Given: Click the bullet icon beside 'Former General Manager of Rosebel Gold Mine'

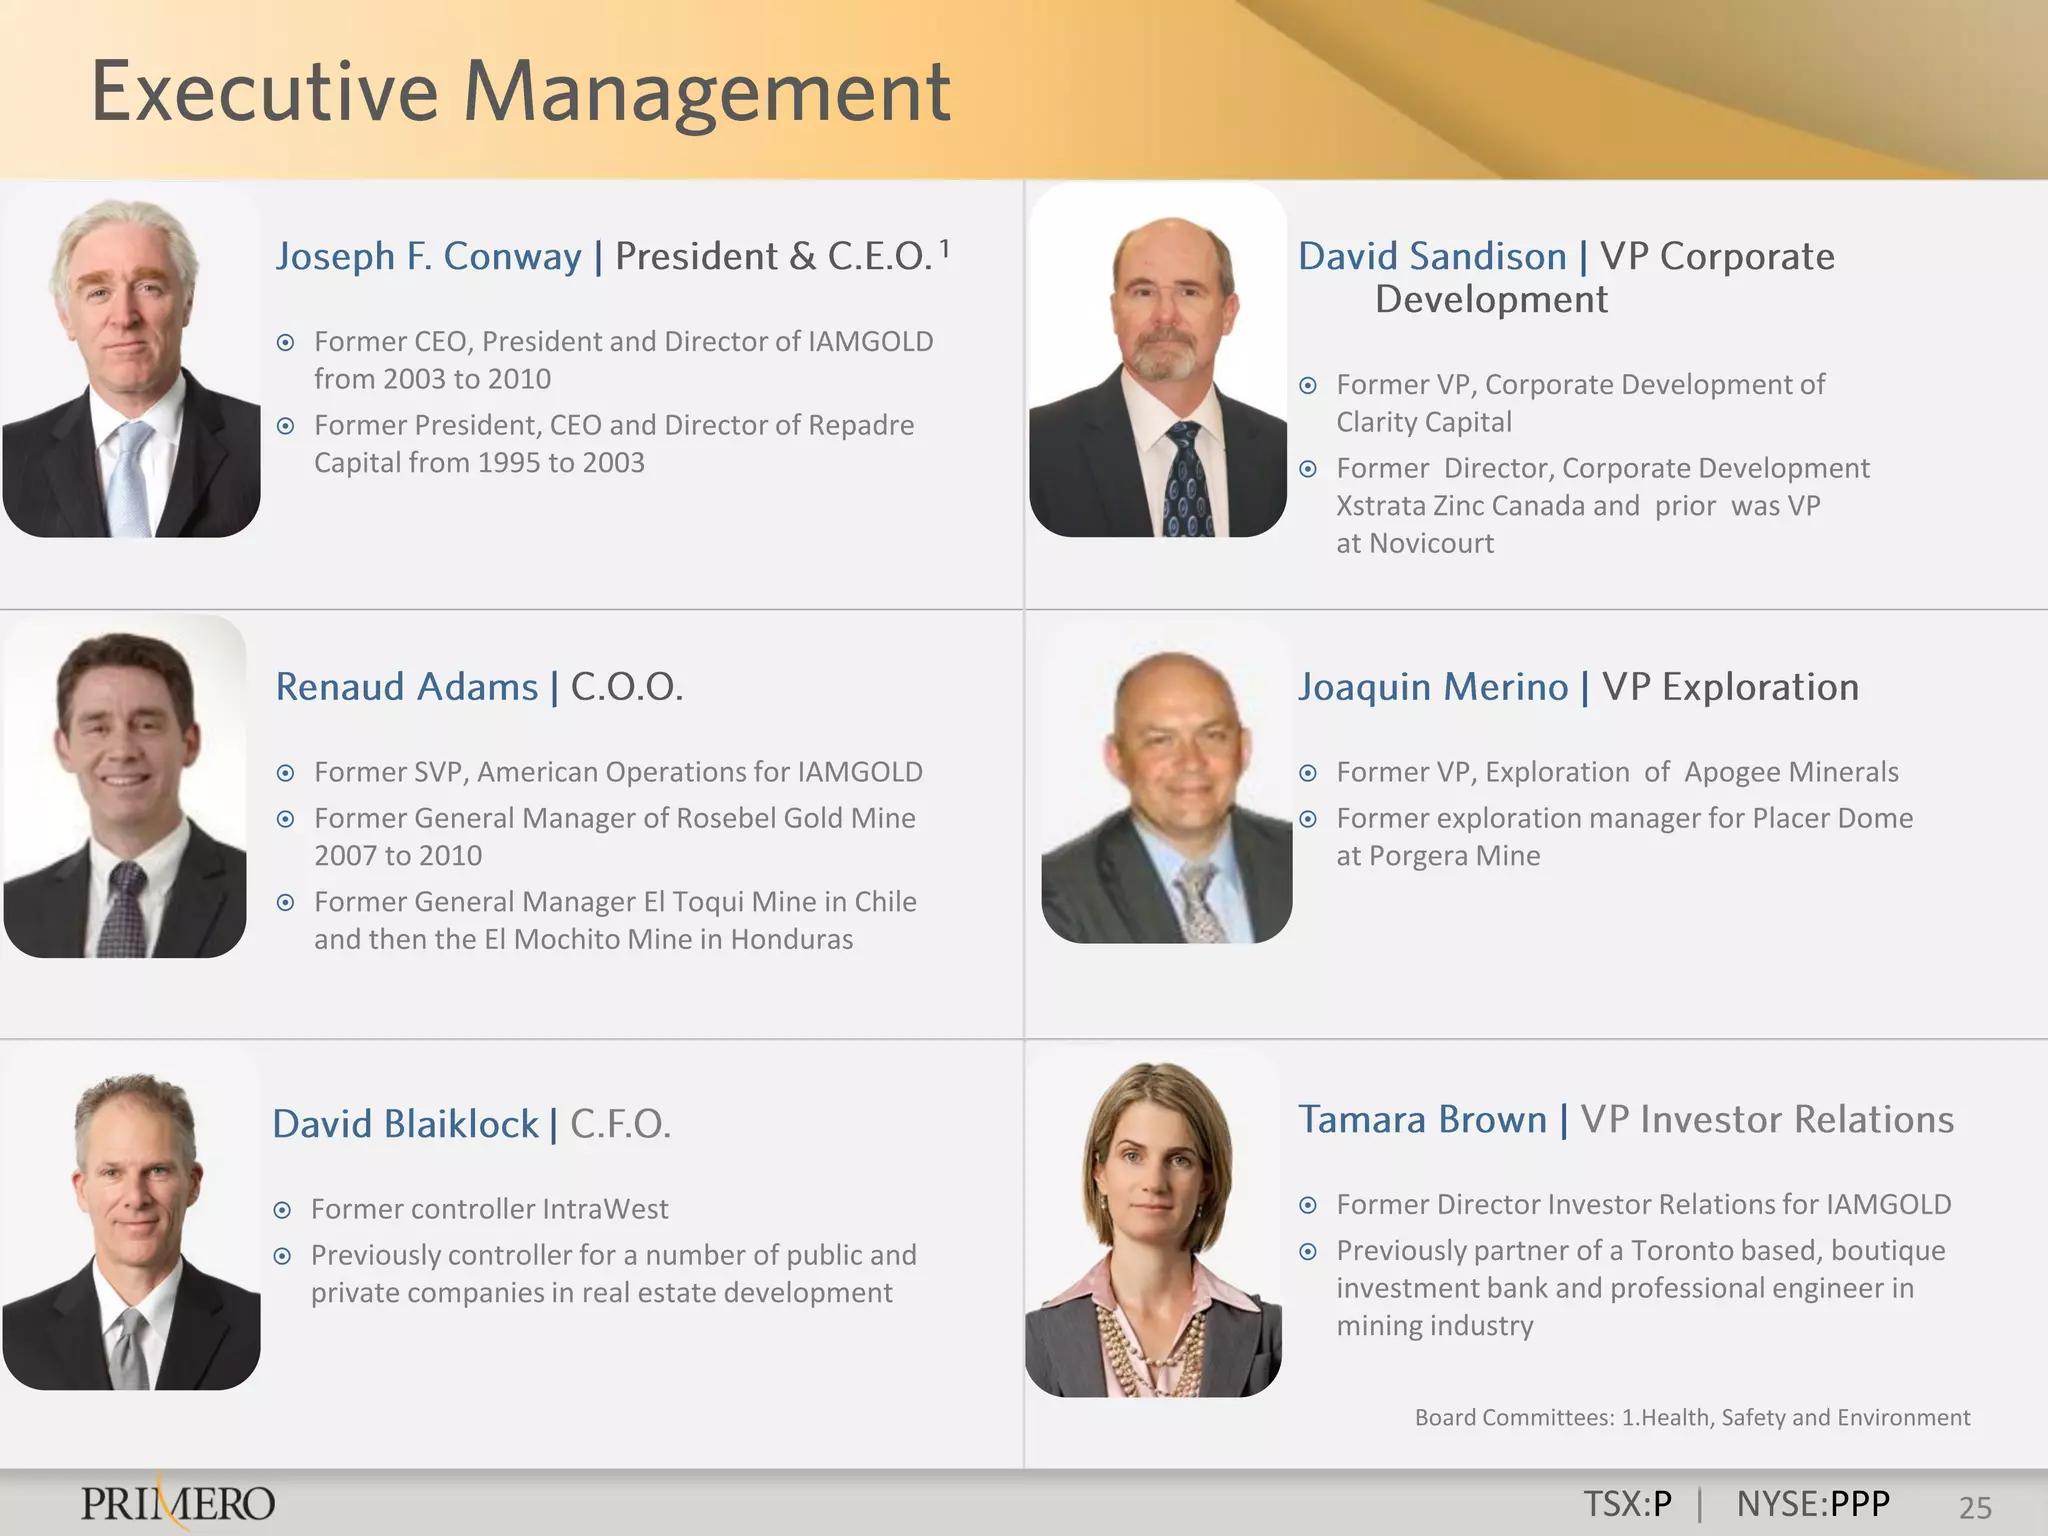Looking at the screenshot, I should coord(285,820).
